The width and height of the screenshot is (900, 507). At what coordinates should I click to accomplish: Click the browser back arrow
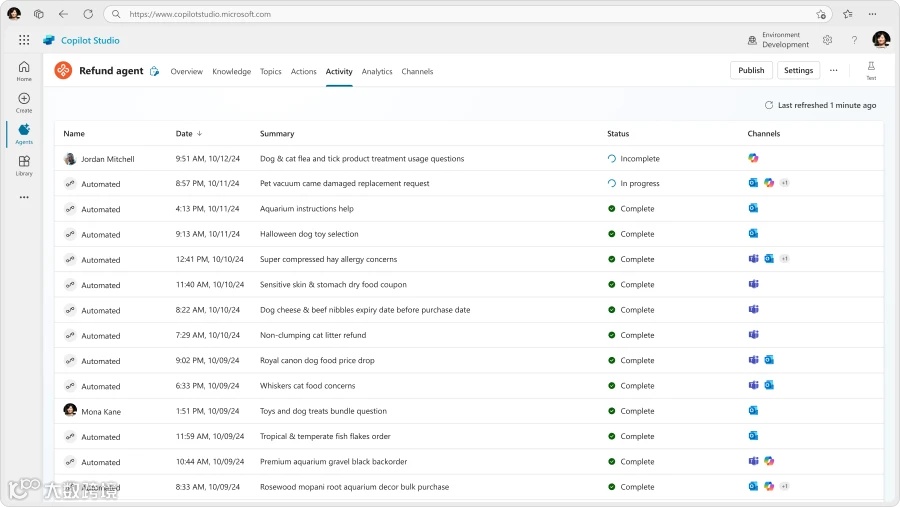pyautogui.click(x=63, y=14)
